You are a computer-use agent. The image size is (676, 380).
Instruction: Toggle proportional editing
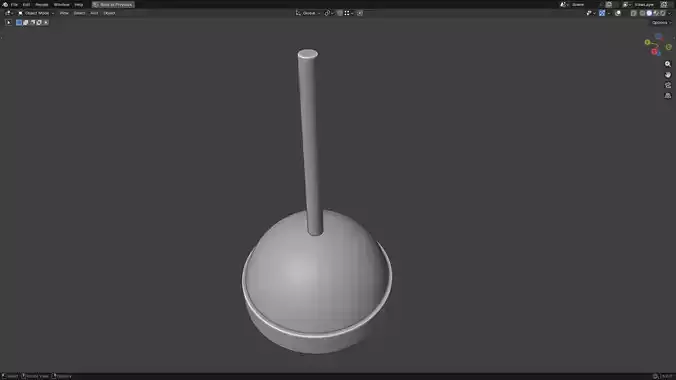360,13
